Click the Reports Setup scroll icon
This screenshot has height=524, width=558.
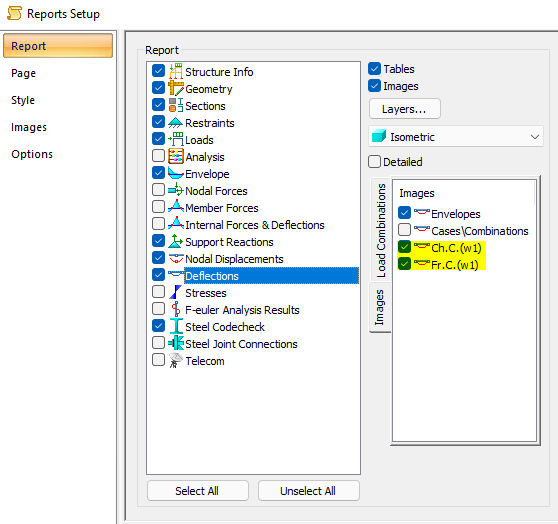click(14, 14)
